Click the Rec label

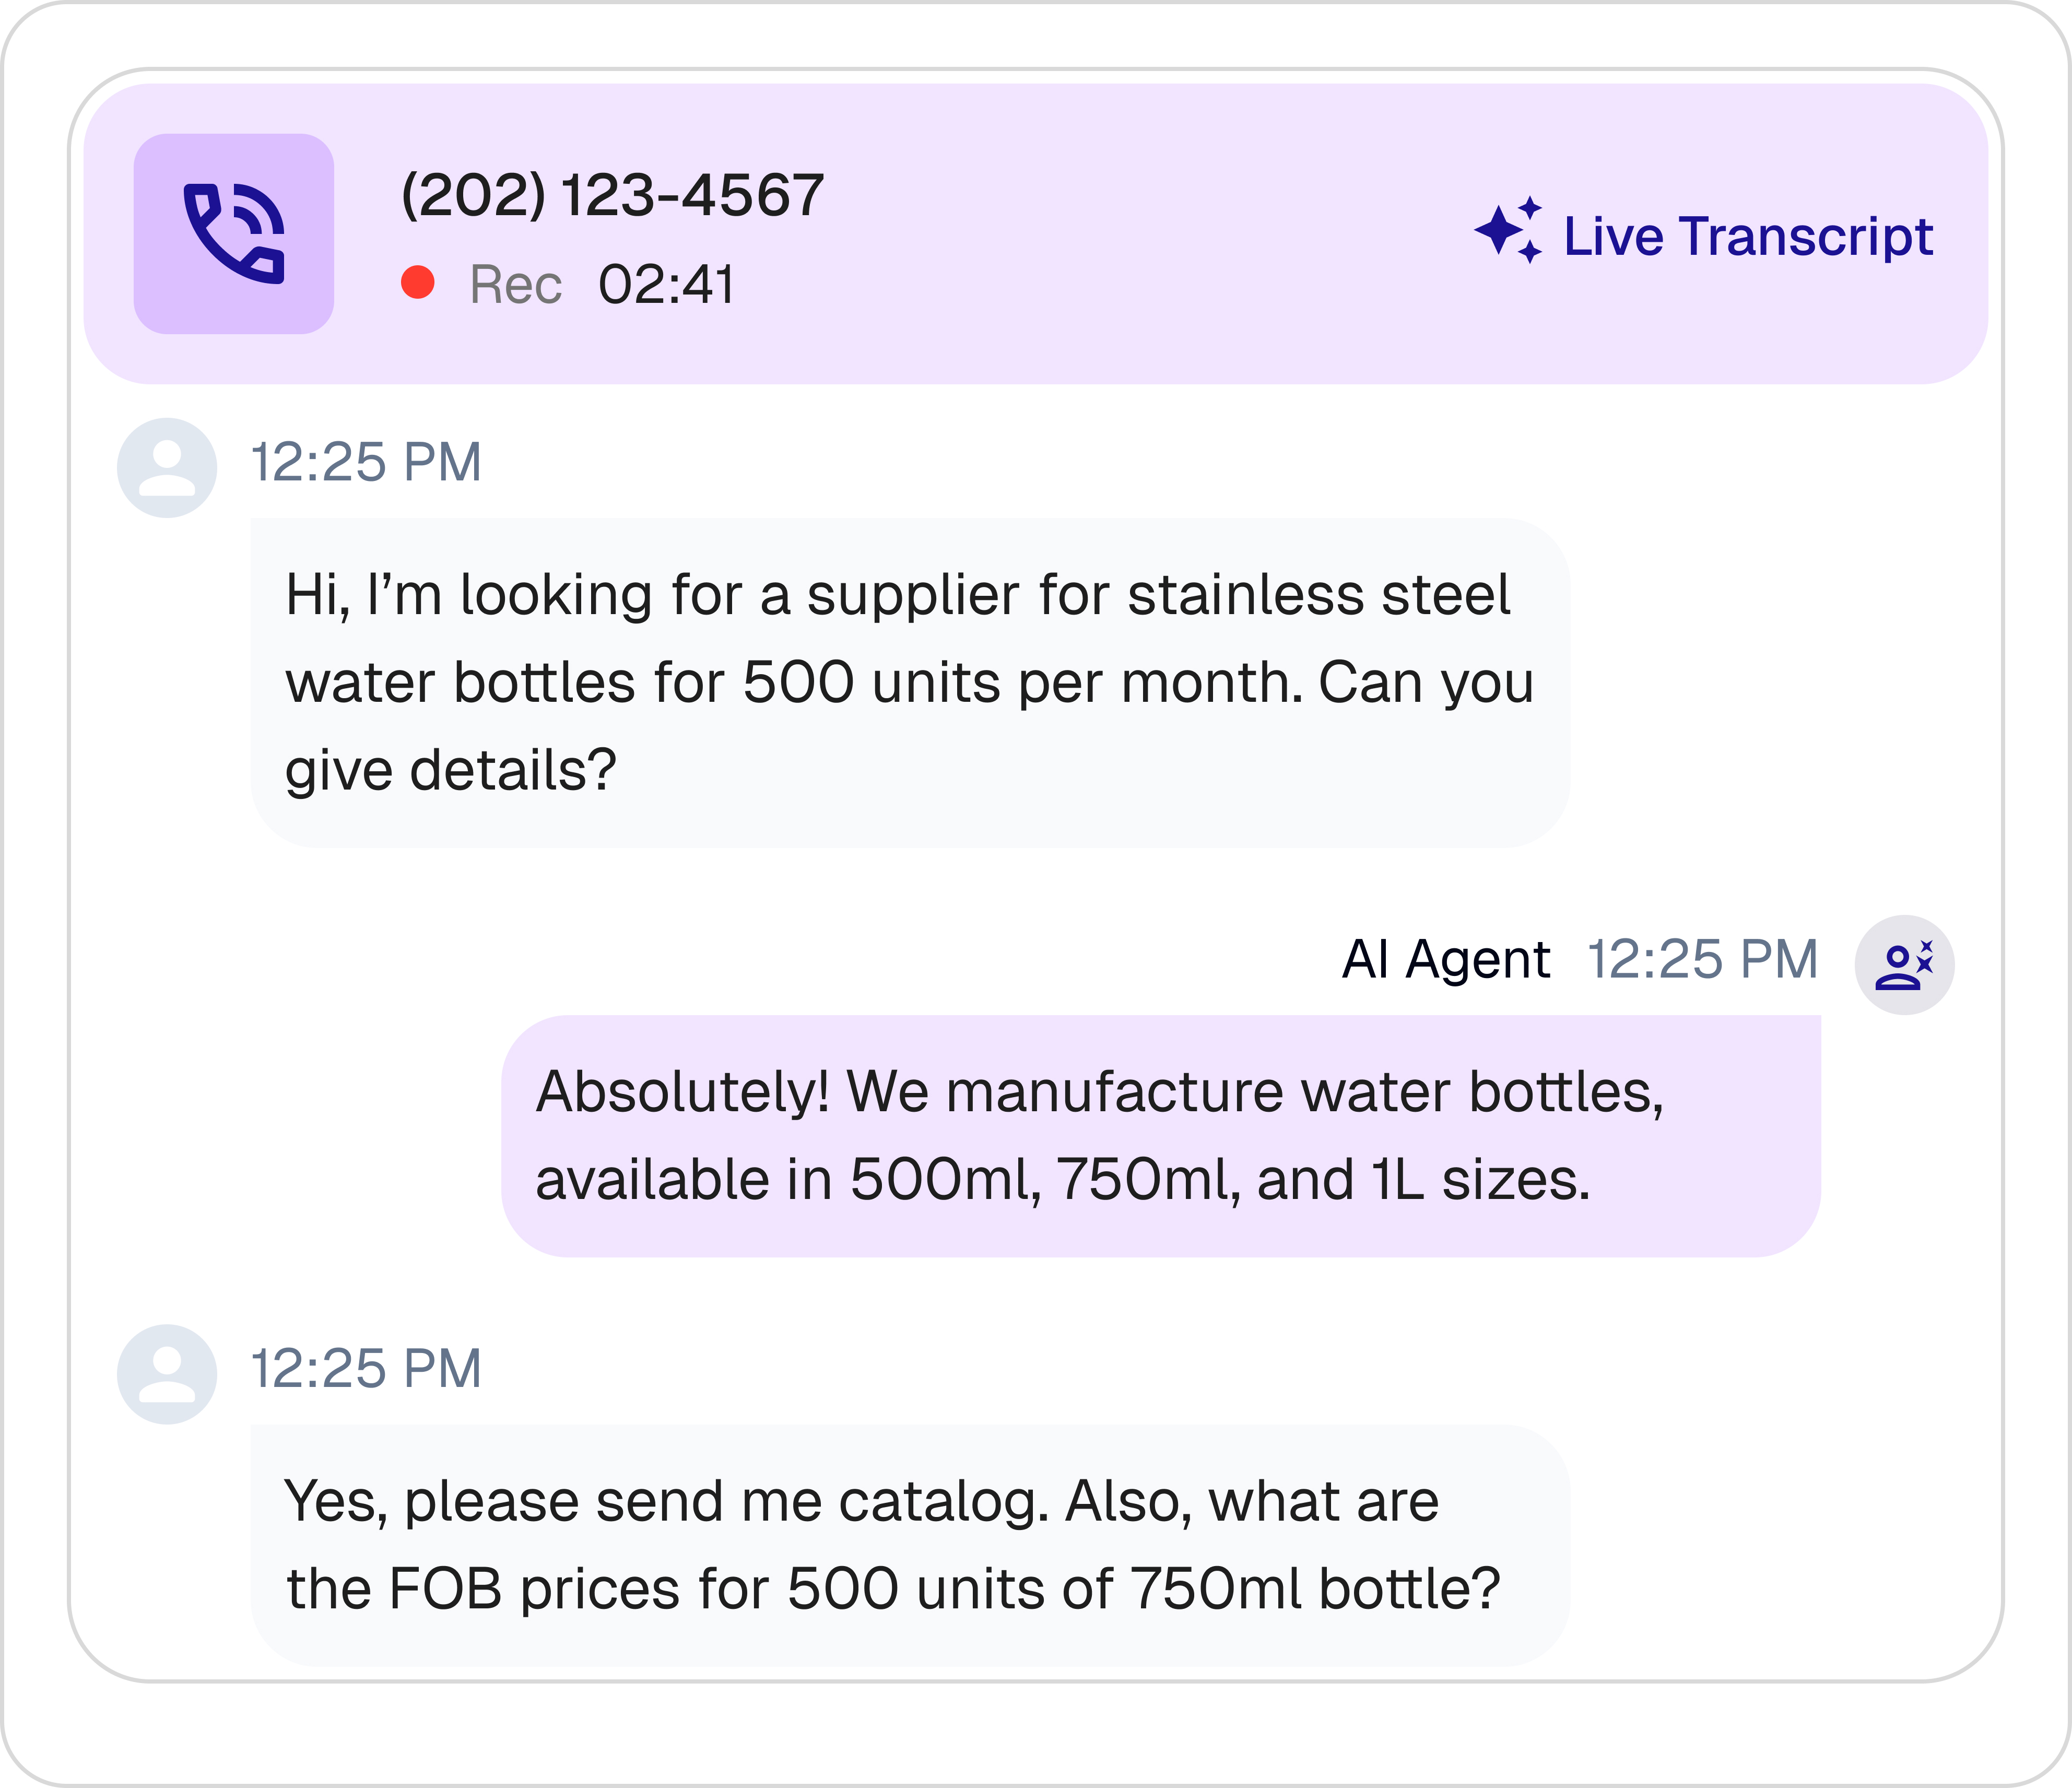[516, 285]
